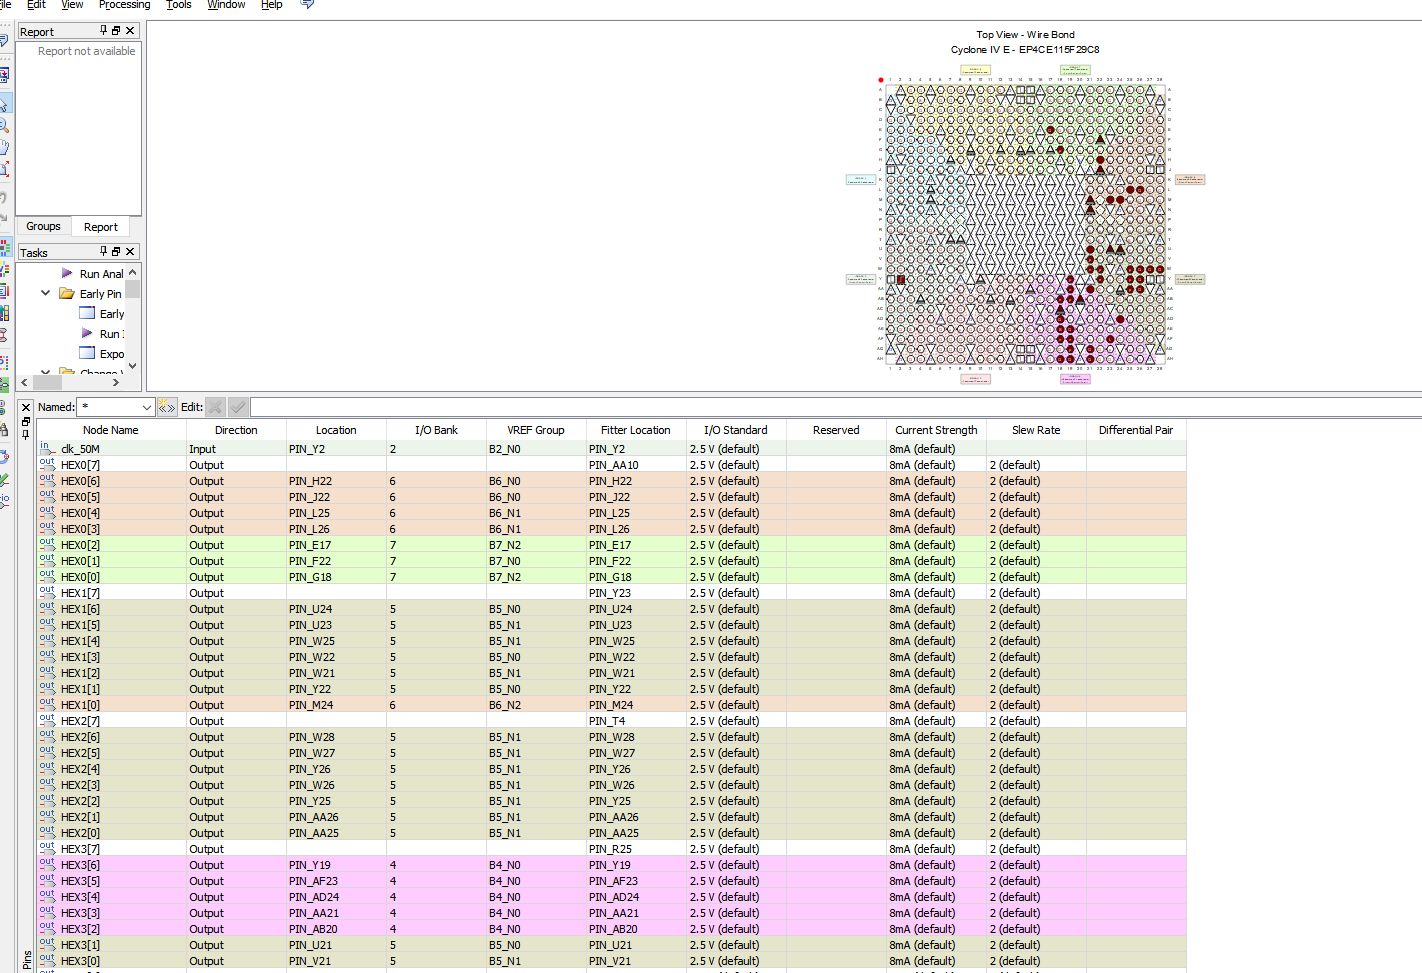Viewport: 1422px width, 973px height.
Task: Float the All Pins list panel
Action: tap(26, 421)
